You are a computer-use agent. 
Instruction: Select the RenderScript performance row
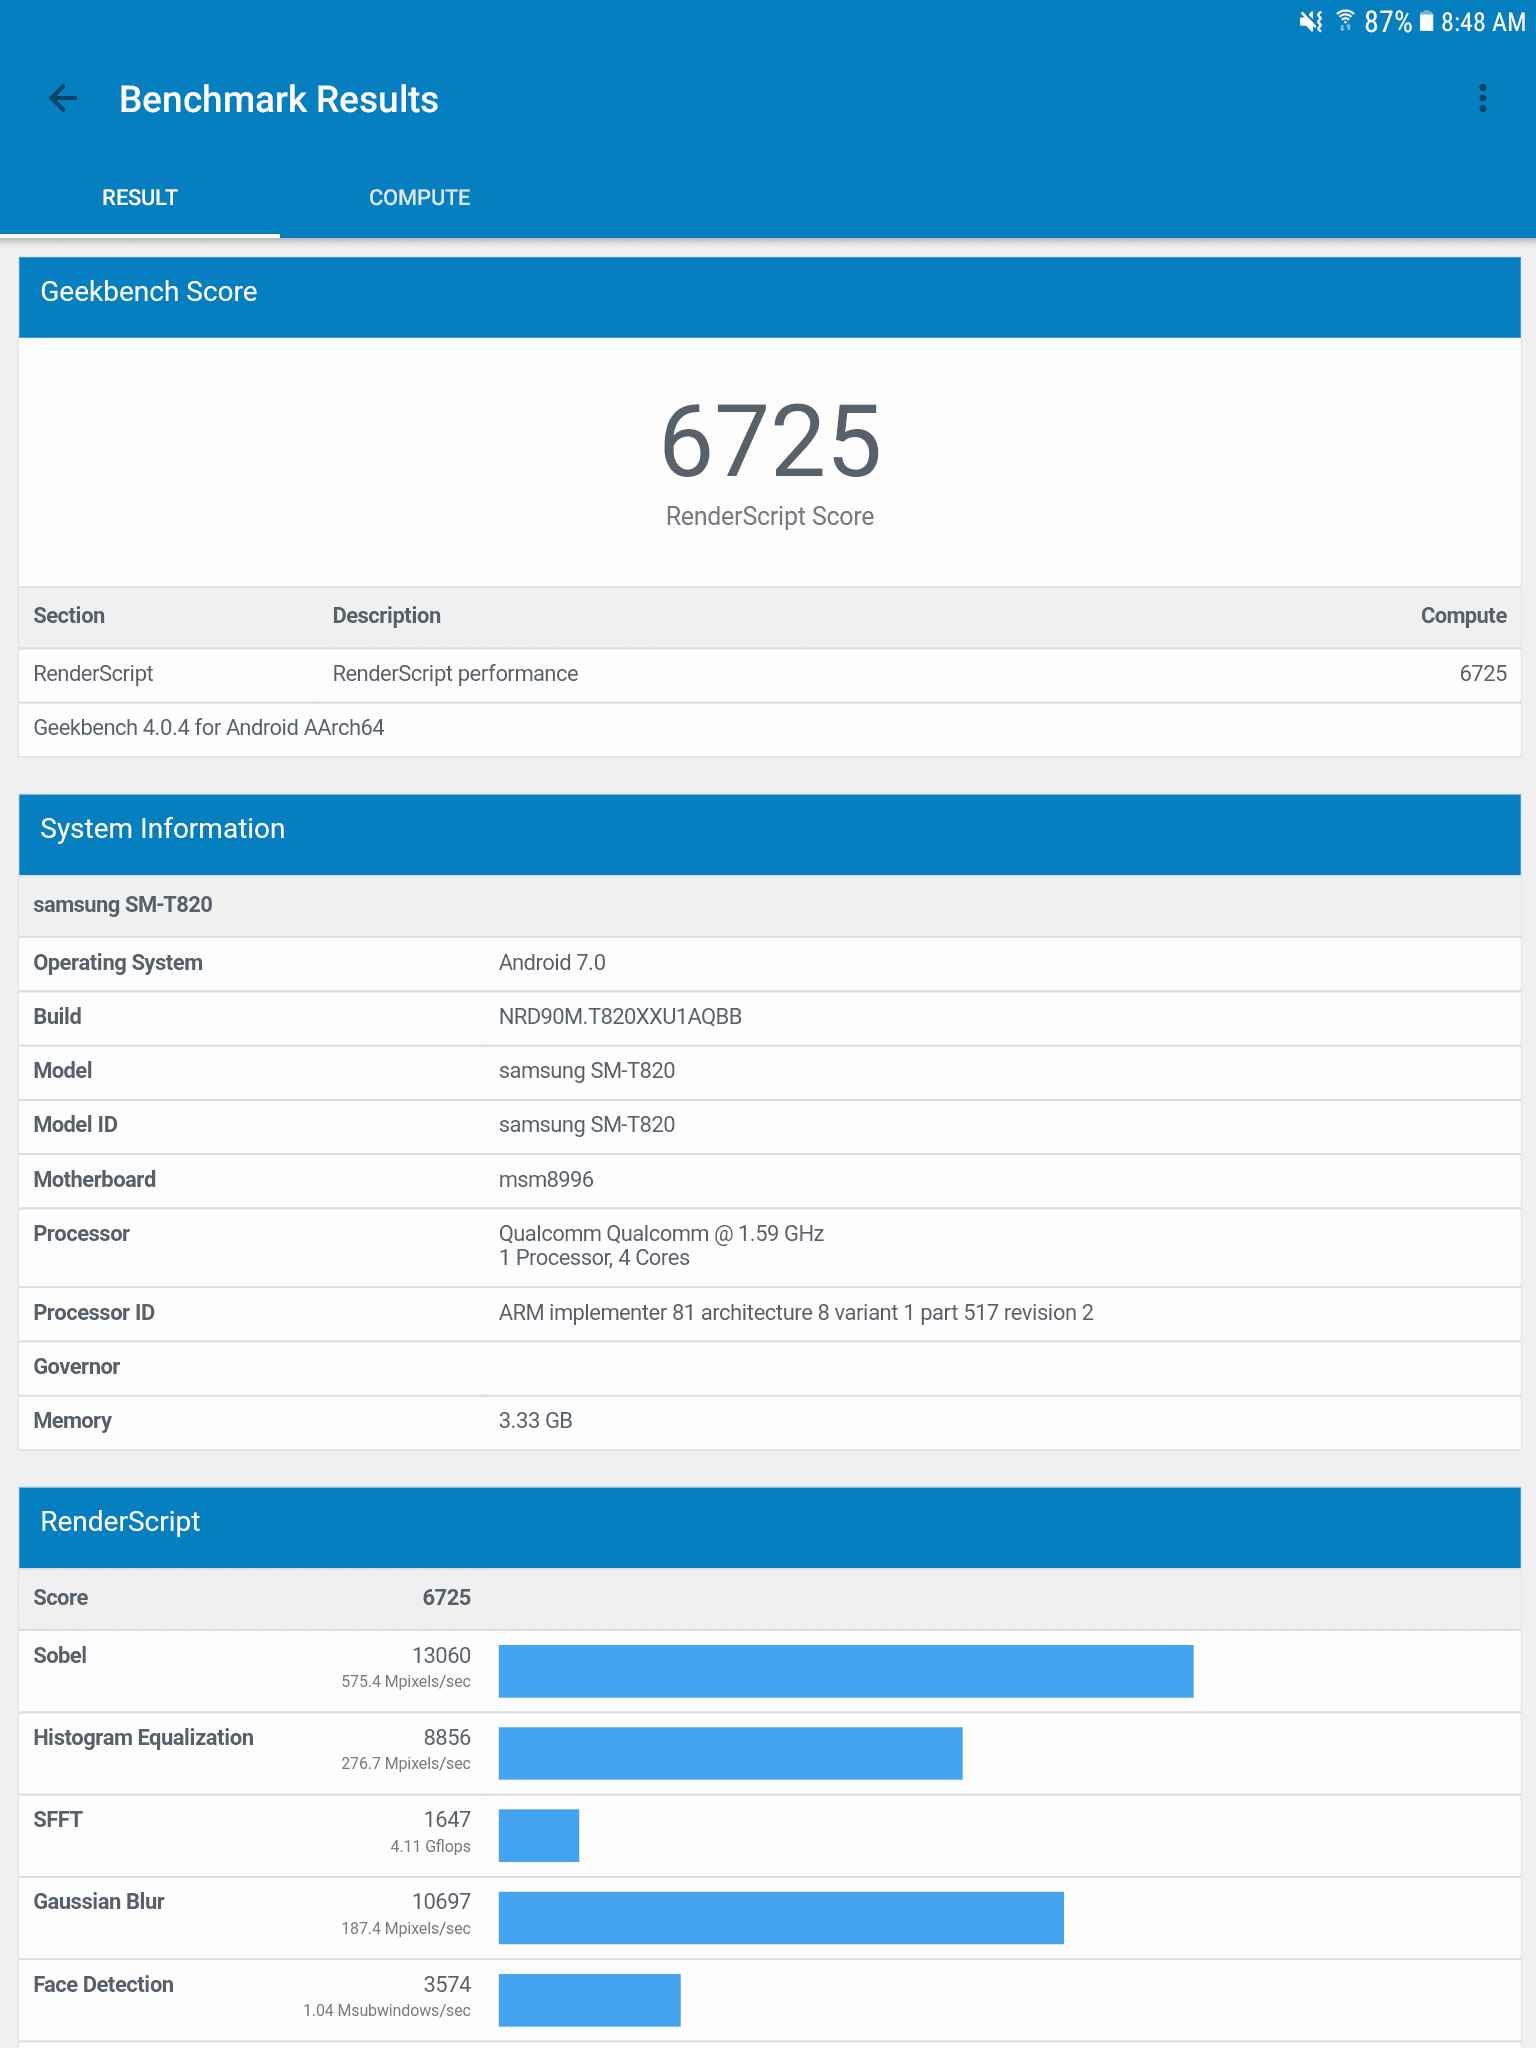click(x=770, y=674)
